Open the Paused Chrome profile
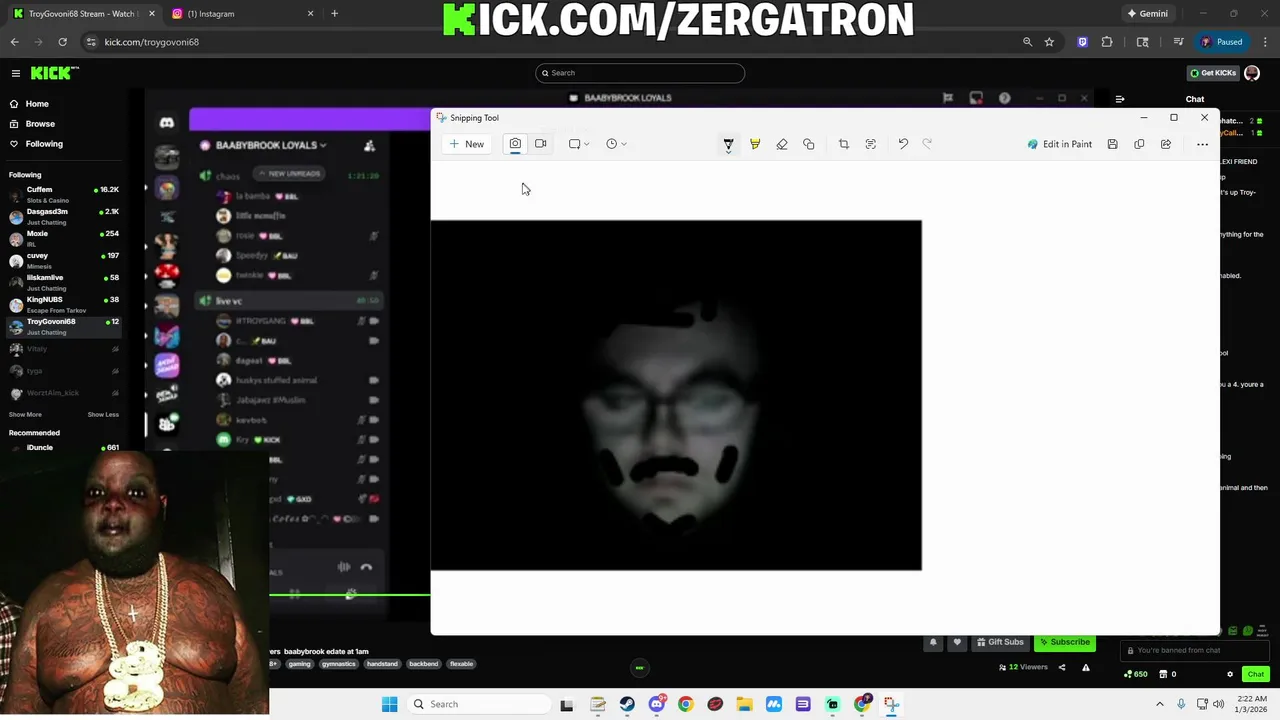 1222,42
